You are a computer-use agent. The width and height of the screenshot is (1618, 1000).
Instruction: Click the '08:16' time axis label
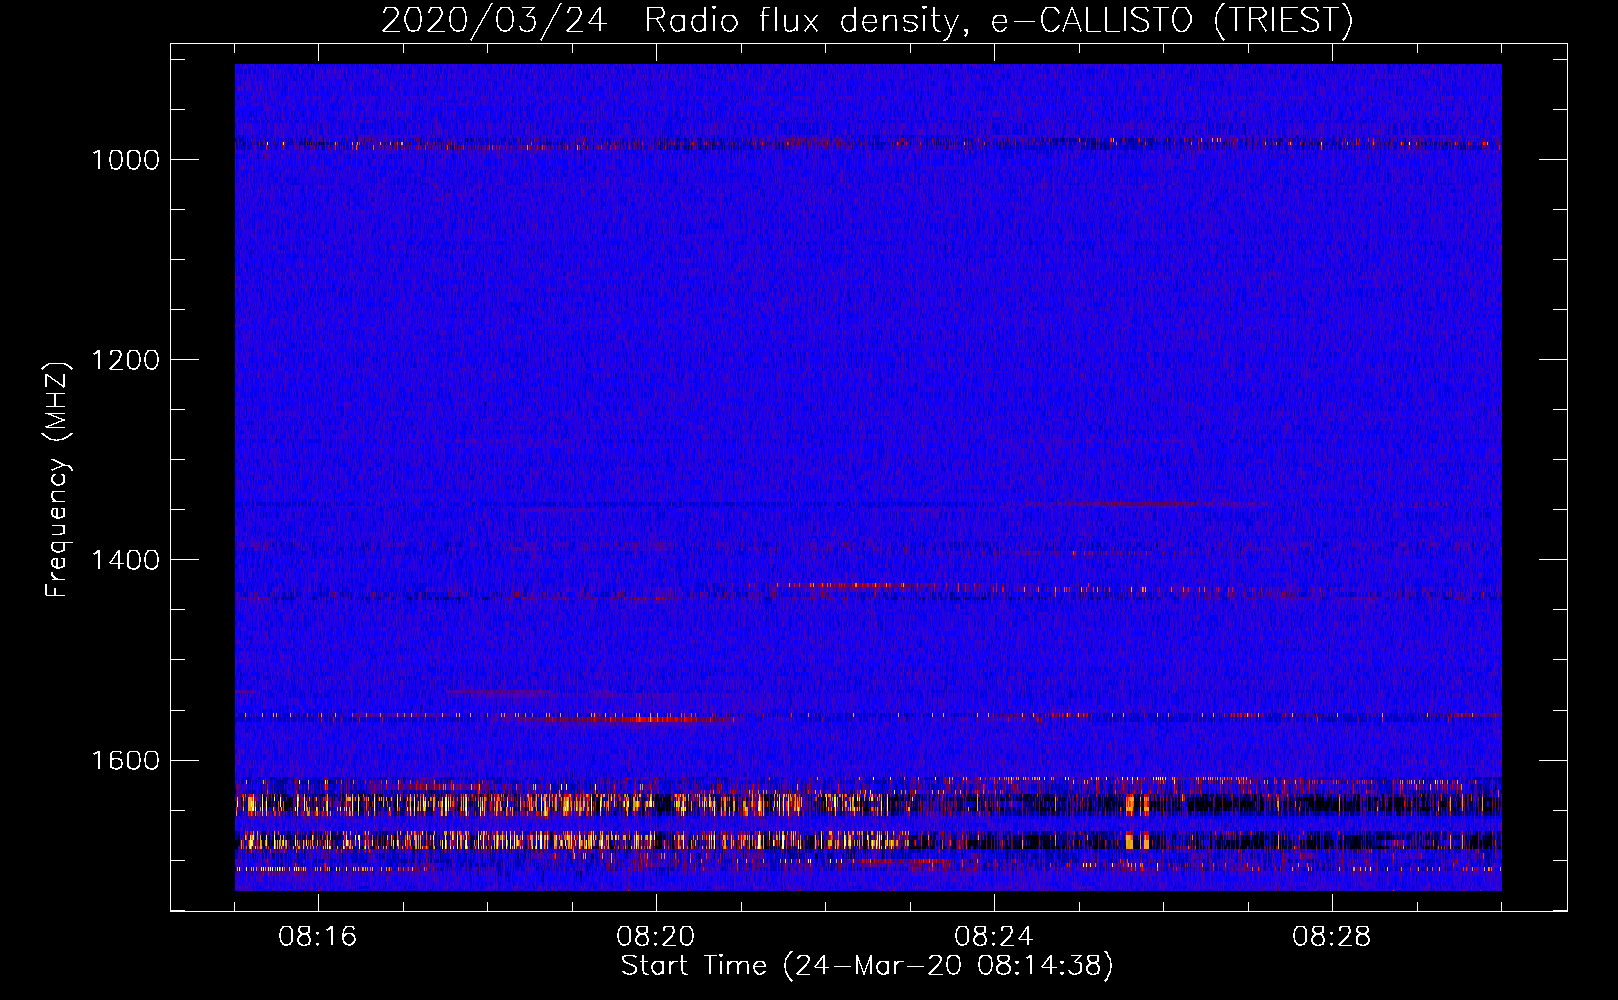tap(318, 937)
